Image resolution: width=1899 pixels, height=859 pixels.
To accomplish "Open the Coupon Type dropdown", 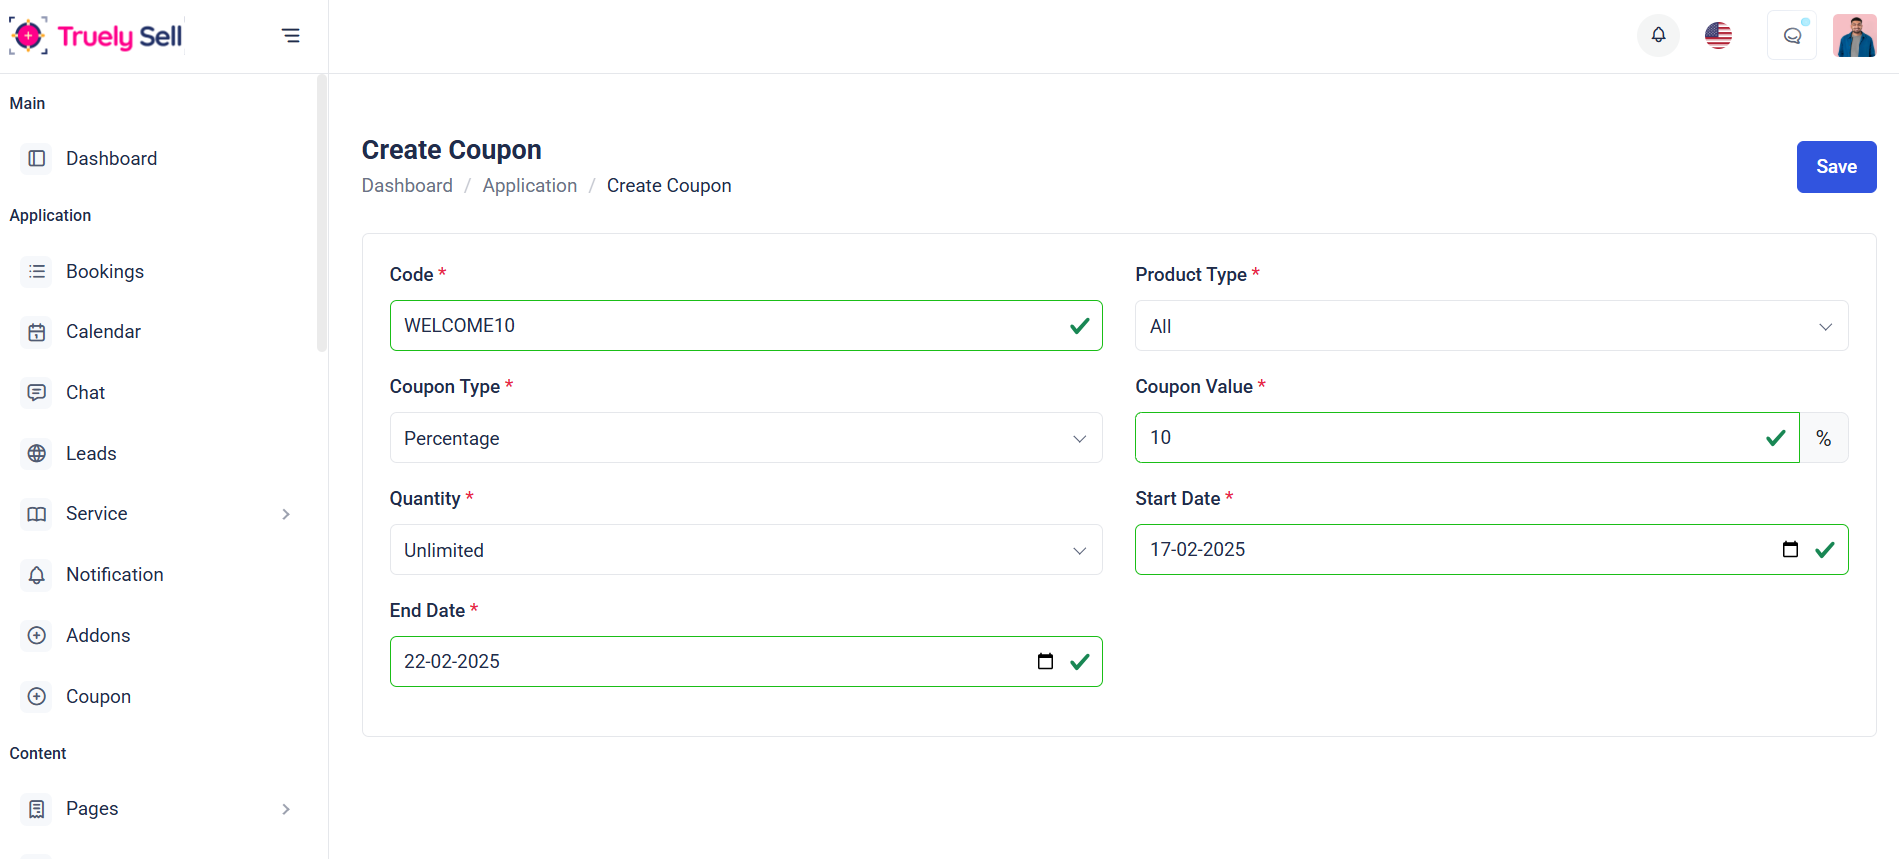I will tap(745, 438).
